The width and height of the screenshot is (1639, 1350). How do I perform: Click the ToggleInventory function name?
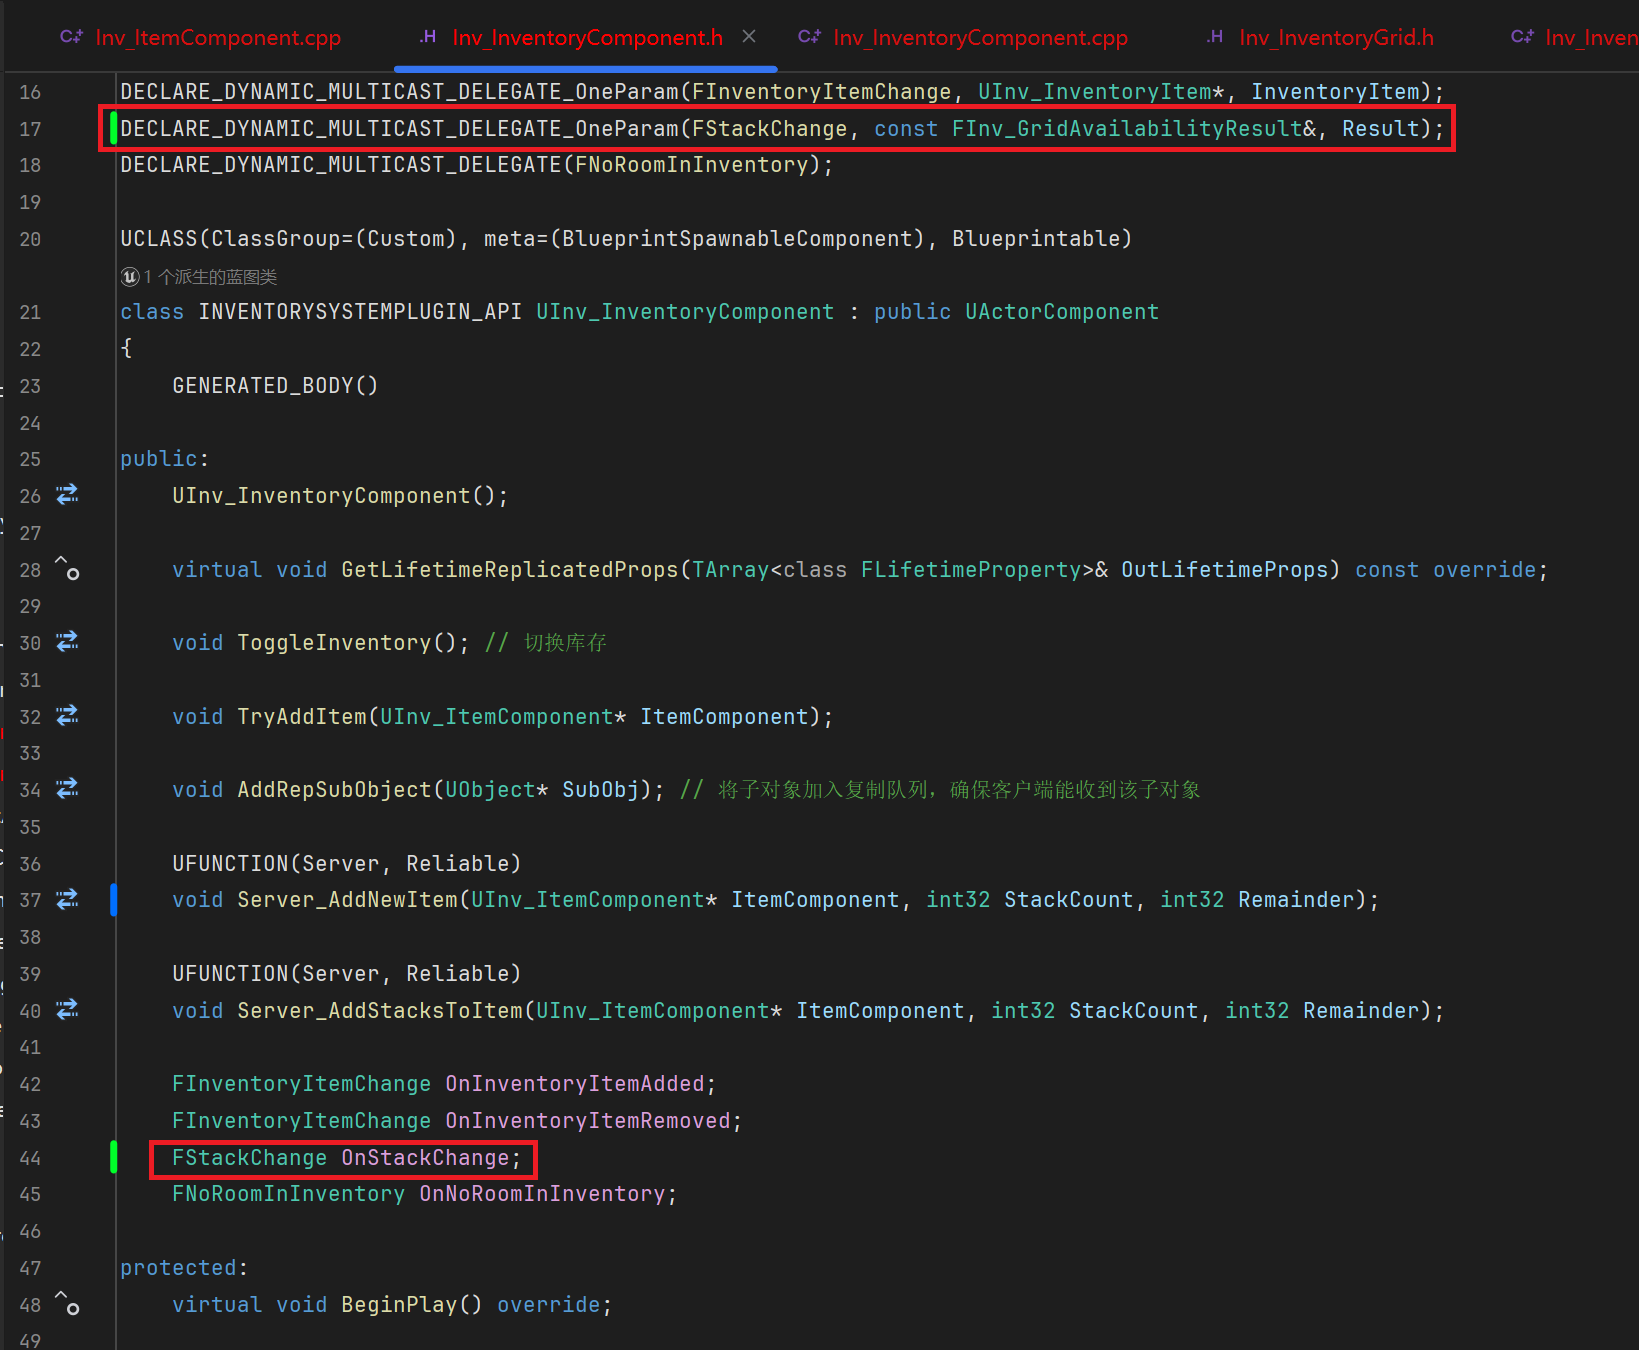[334, 643]
